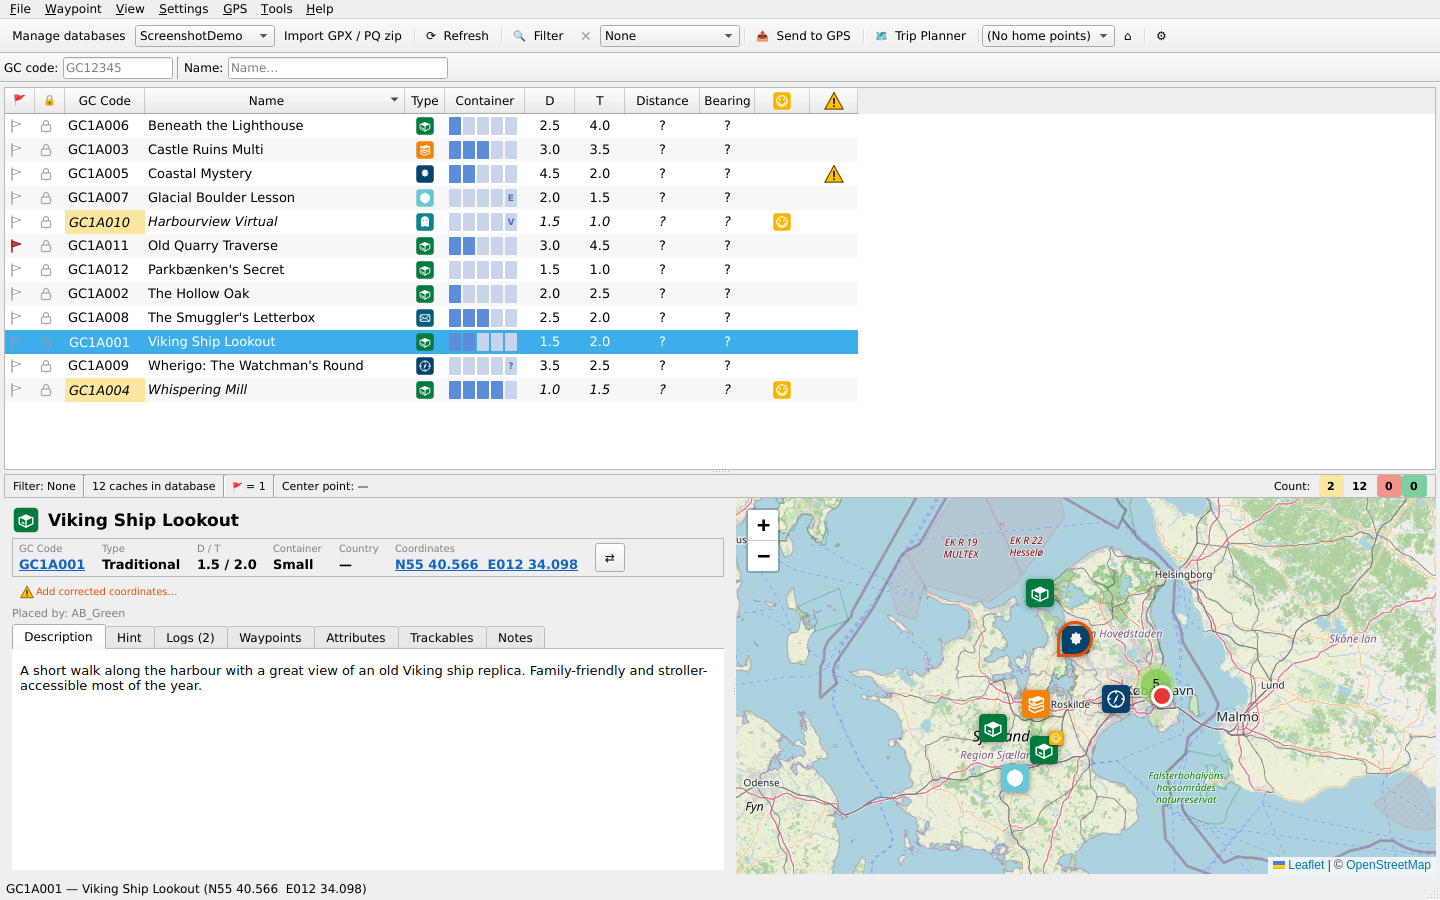This screenshot has width=1440, height=900.
Task: Click the Wherigo type icon for Watchman's Round
Action: pos(425,366)
